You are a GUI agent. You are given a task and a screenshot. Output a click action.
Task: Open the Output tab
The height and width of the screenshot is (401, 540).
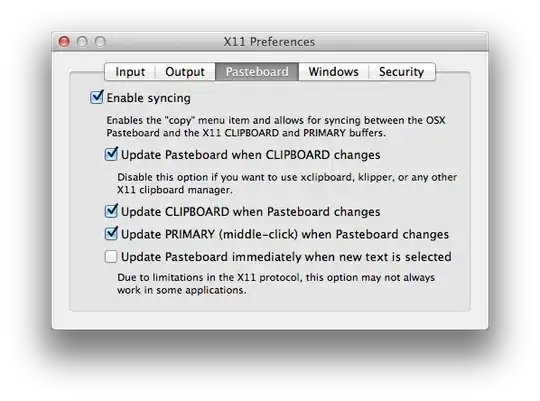pyautogui.click(x=185, y=72)
